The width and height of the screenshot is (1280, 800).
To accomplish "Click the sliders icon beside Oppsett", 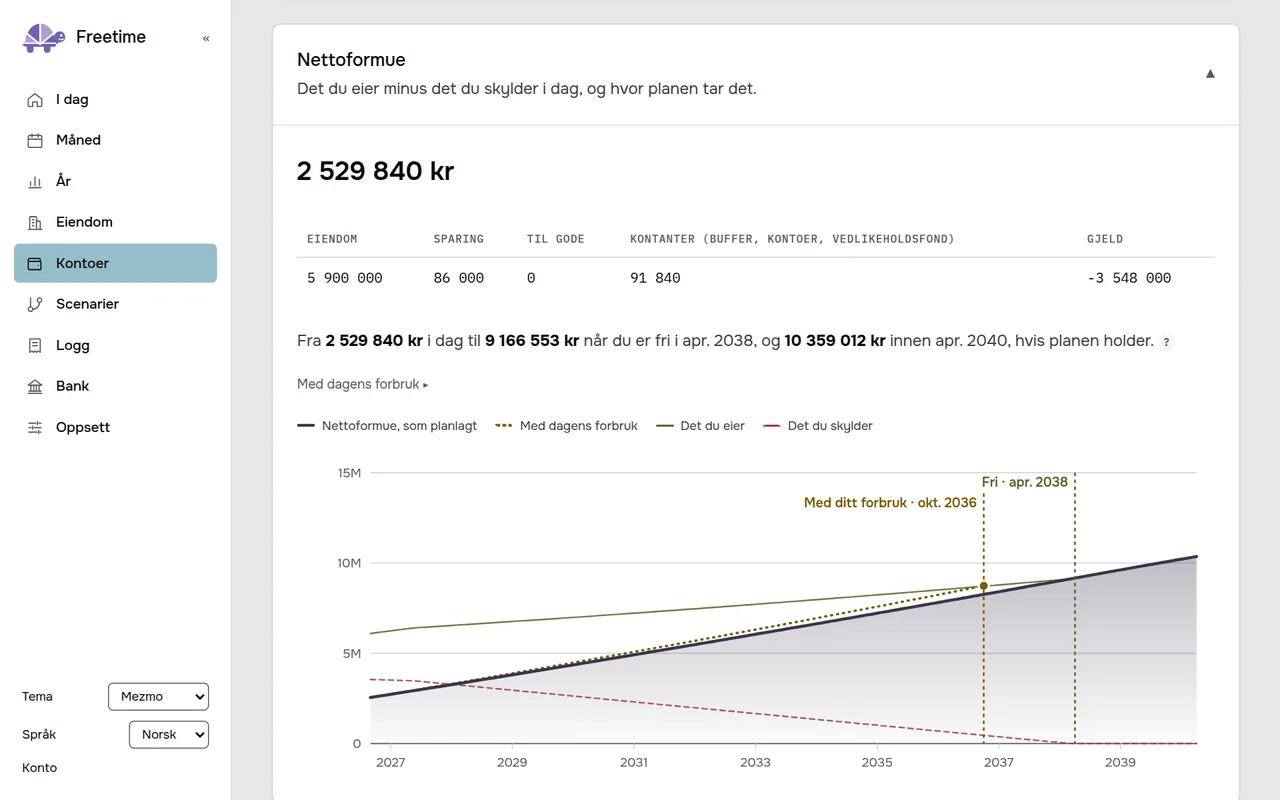I will (x=35, y=428).
